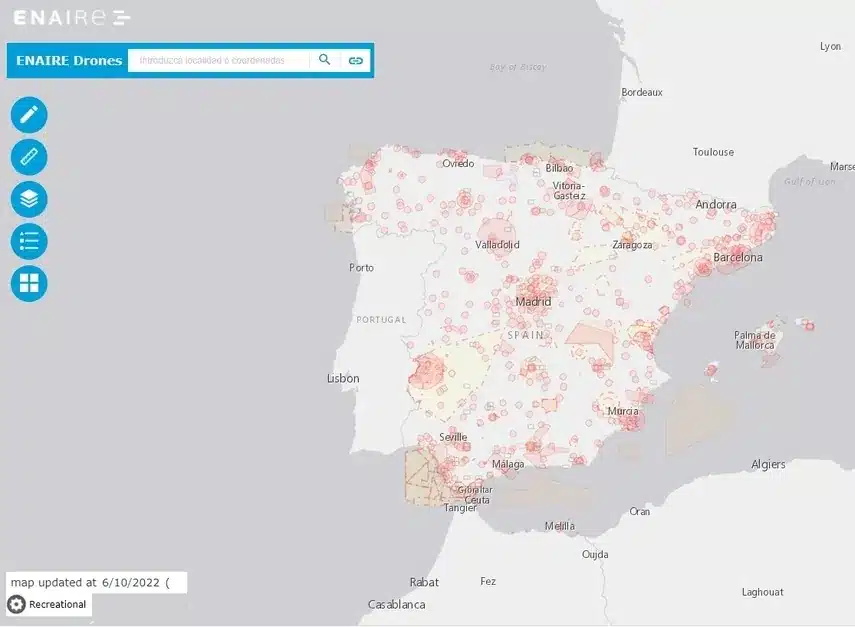The height and width of the screenshot is (627, 855).
Task: Click the ENAIRE logo
Action: [x=71, y=17]
